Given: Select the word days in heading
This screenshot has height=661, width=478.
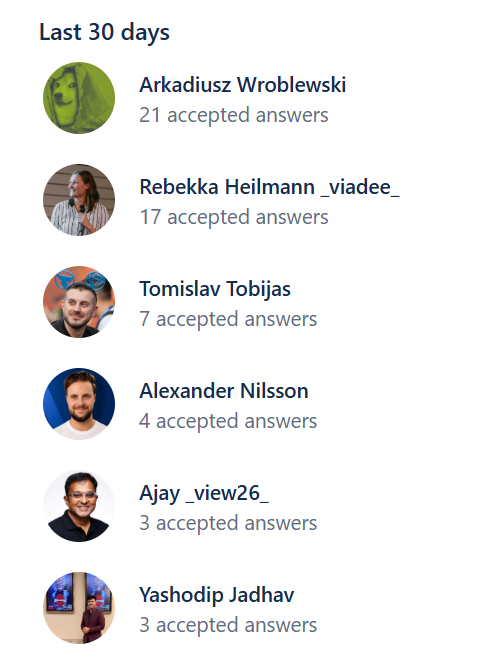Looking at the screenshot, I should pos(145,33).
